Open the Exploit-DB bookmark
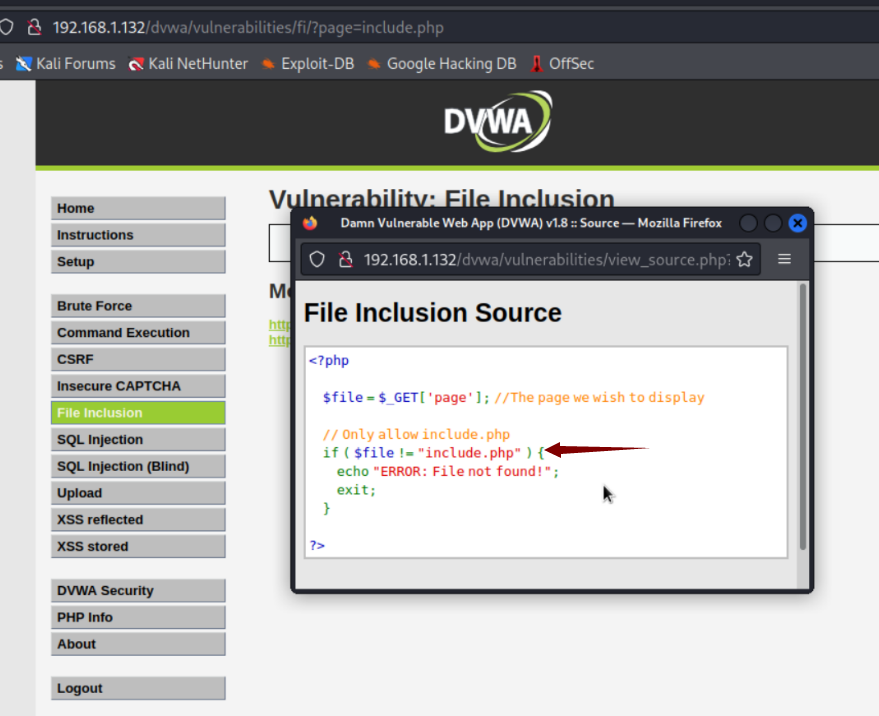Screen dimensions: 879x716 pyautogui.click(x=308, y=64)
